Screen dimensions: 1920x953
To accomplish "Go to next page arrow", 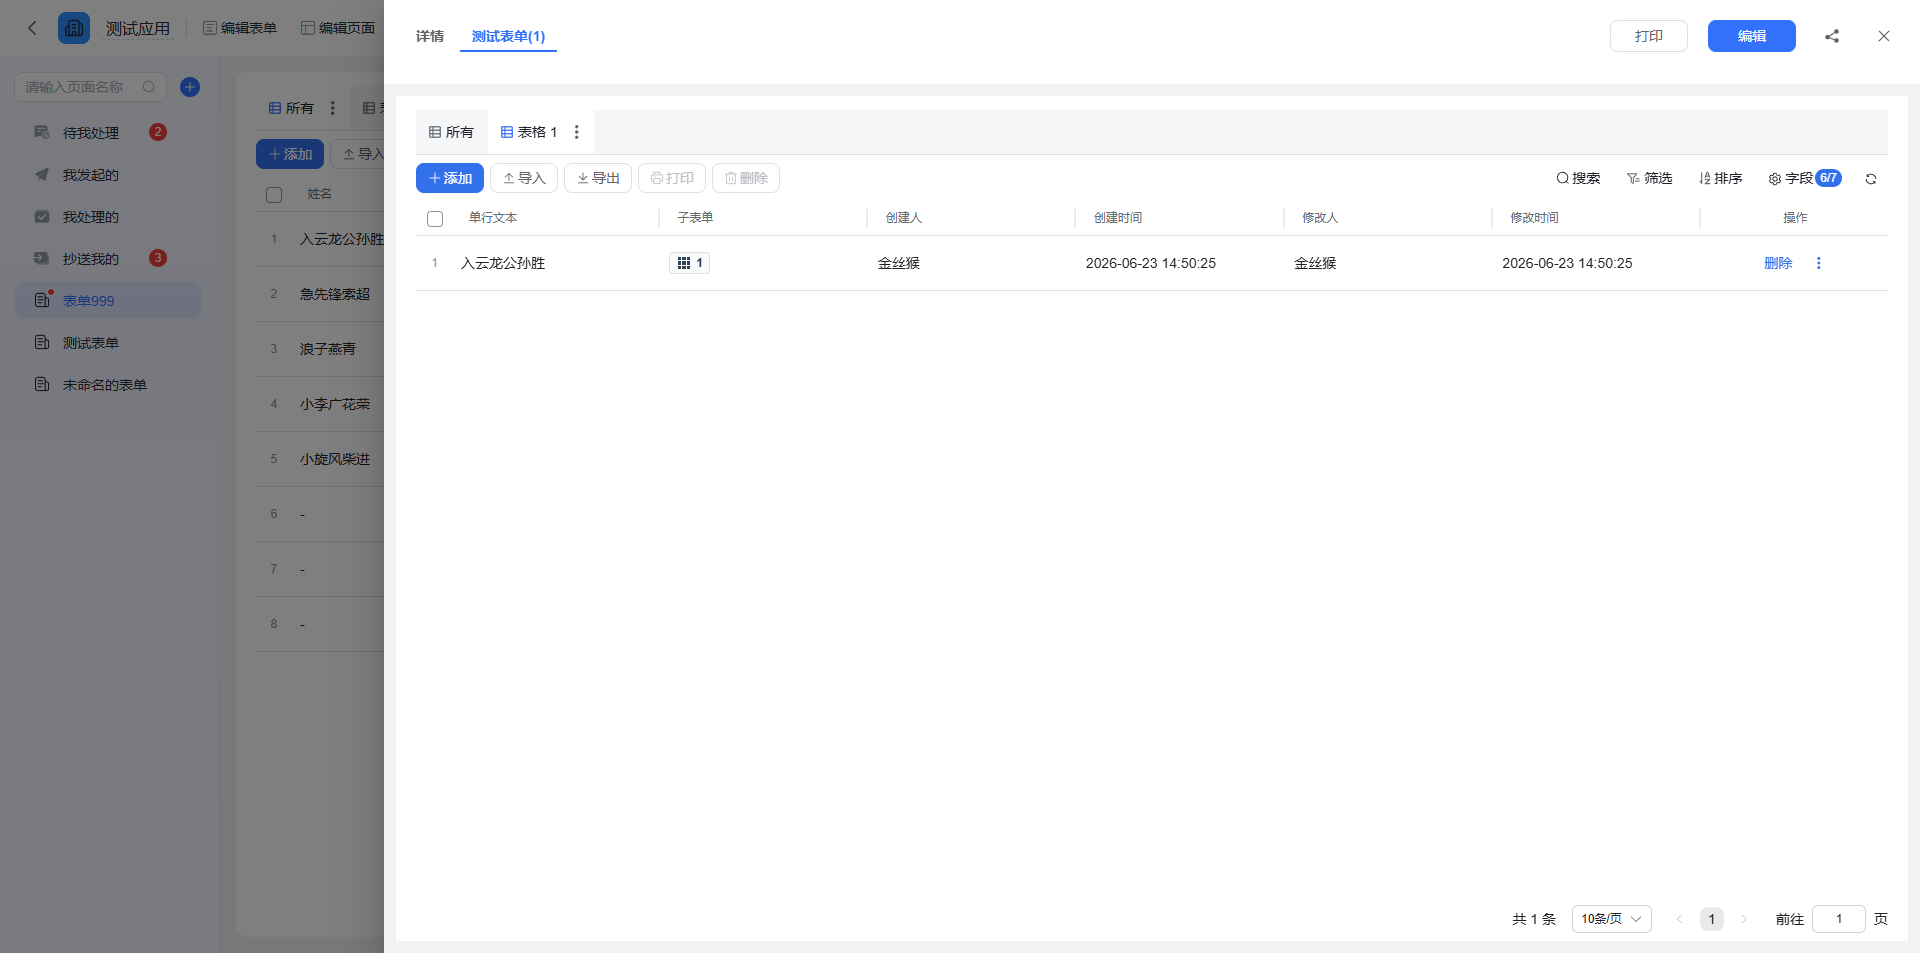I will [1744, 919].
